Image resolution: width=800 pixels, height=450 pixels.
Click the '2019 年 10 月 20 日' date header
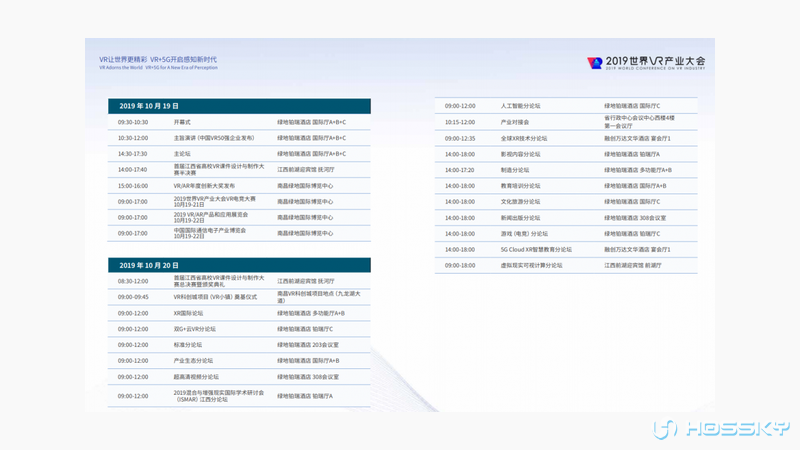tap(239, 265)
